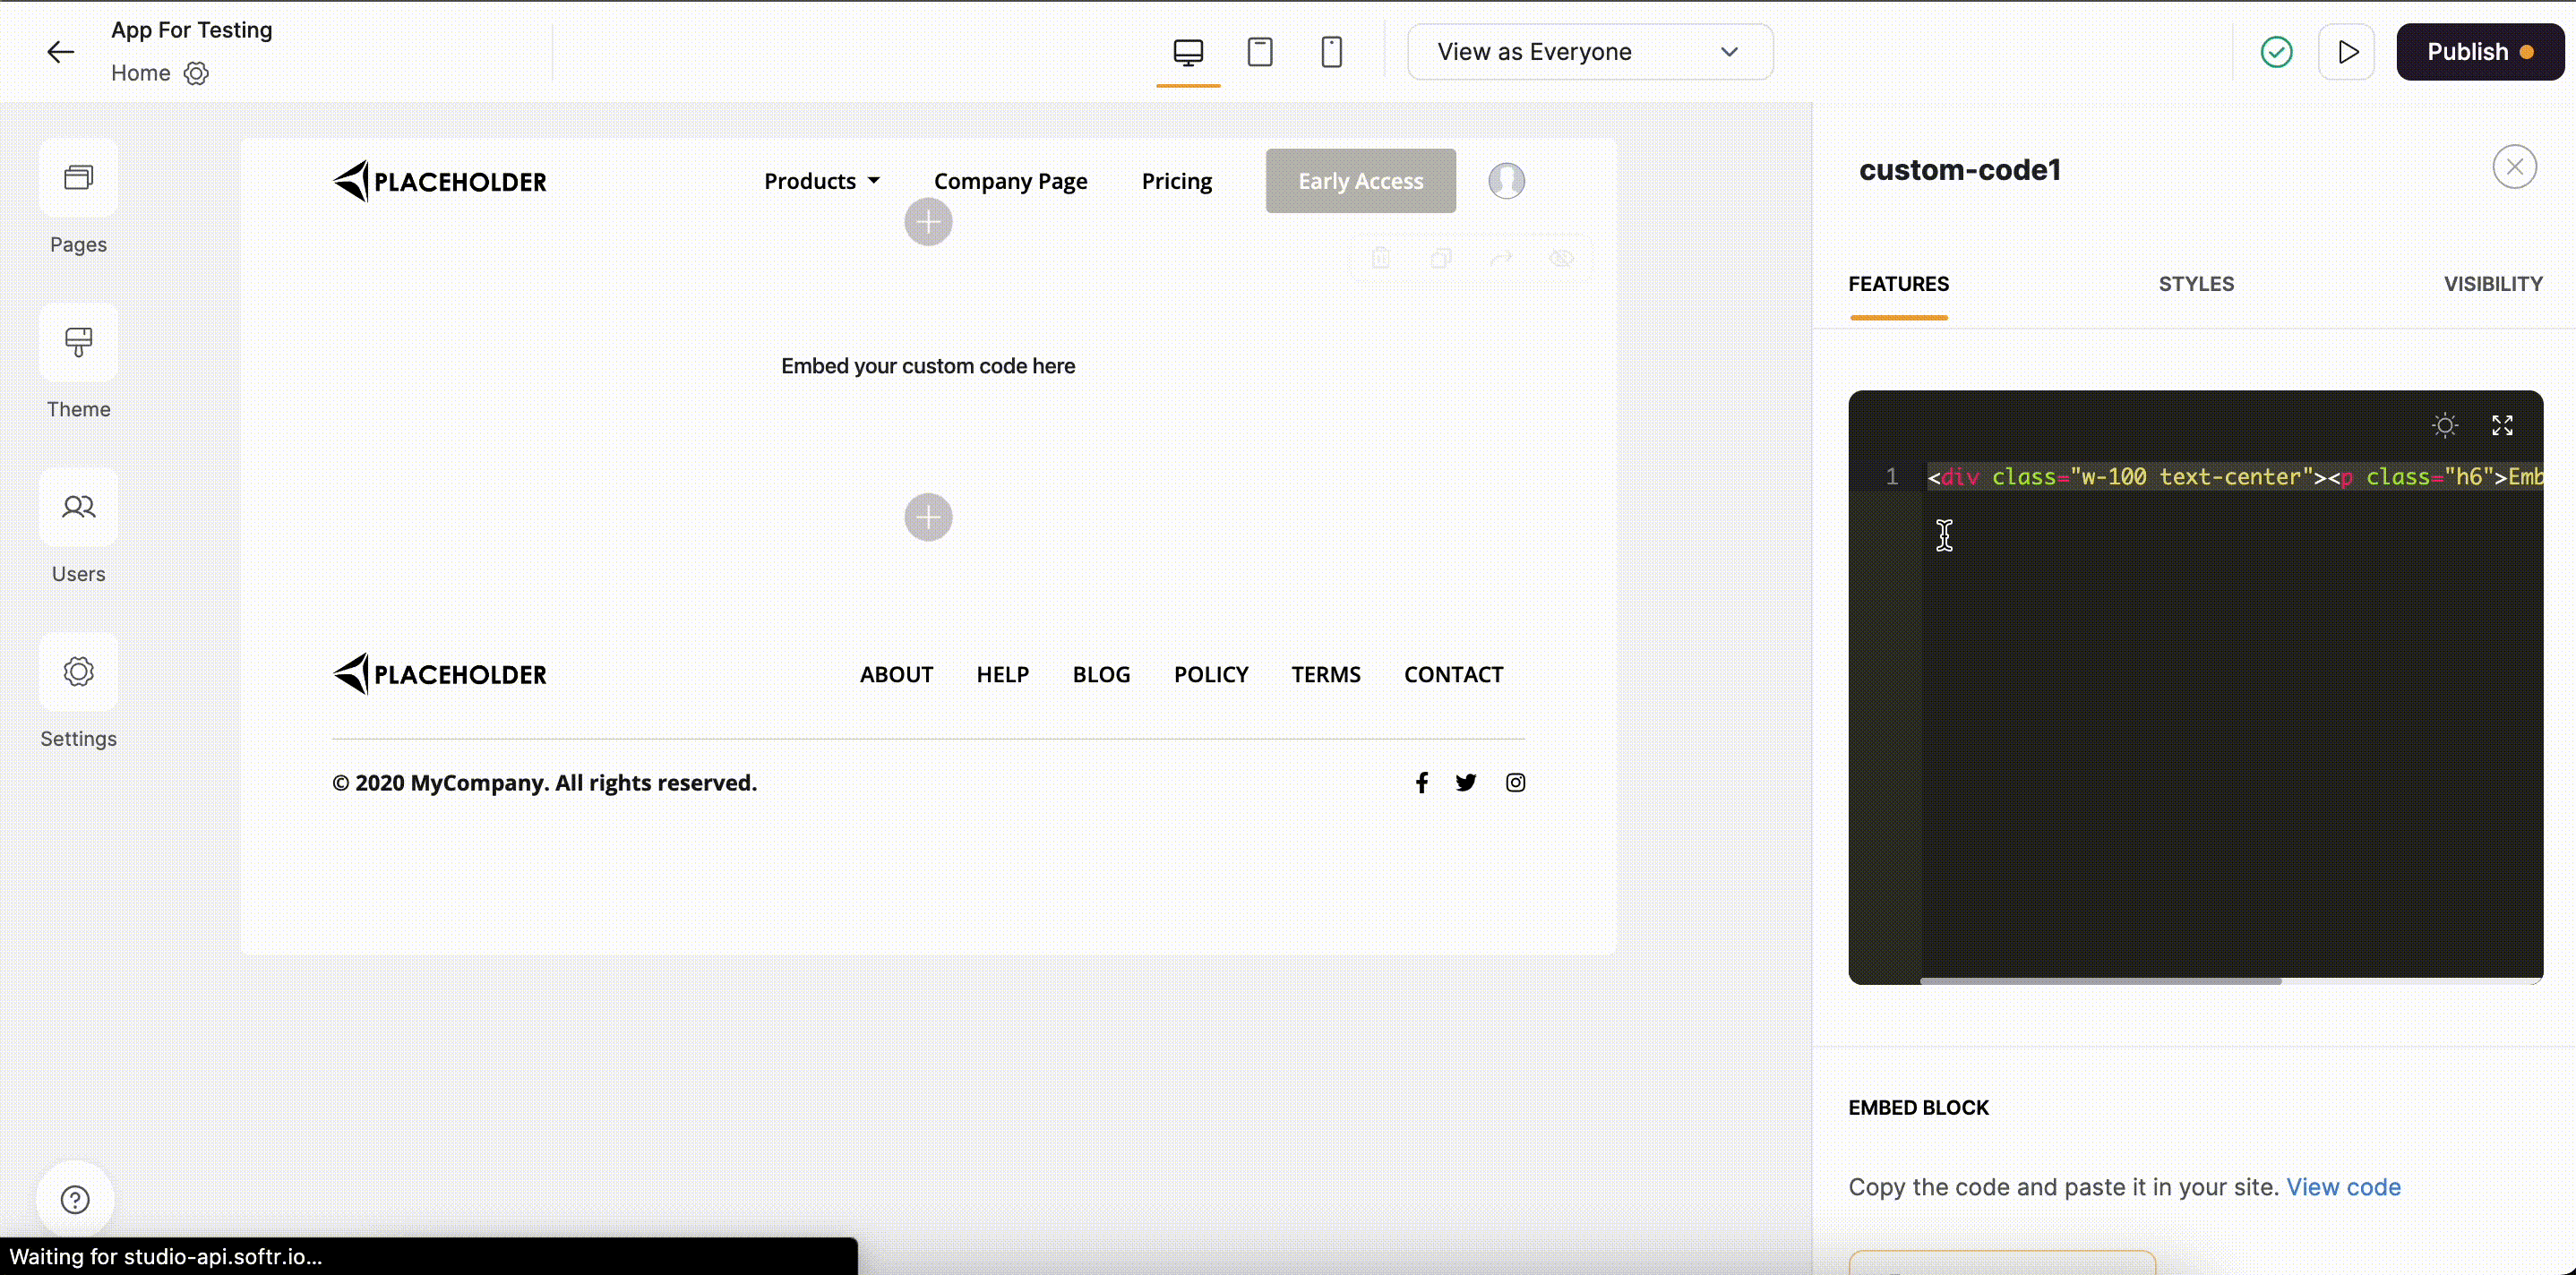This screenshot has height=1275, width=2576.
Task: Open View as Everyone dropdown
Action: tap(1589, 51)
